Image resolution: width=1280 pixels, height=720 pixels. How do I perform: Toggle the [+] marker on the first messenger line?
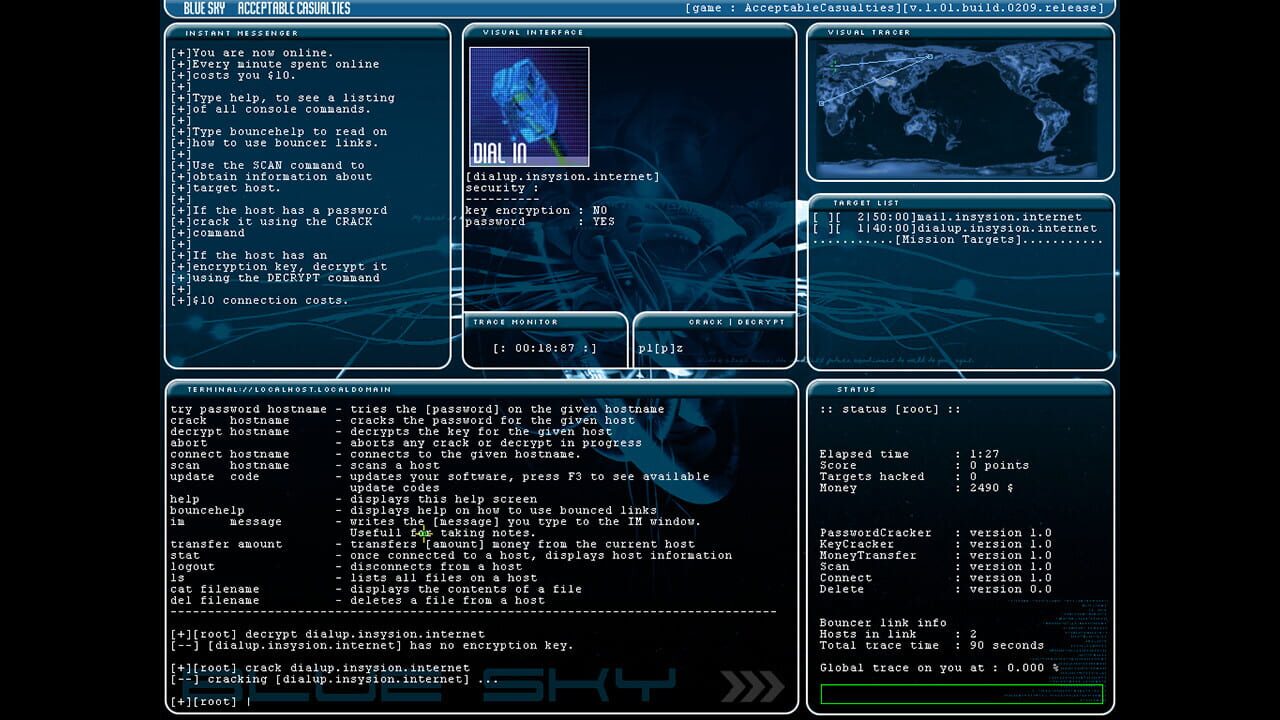[x=178, y=52]
